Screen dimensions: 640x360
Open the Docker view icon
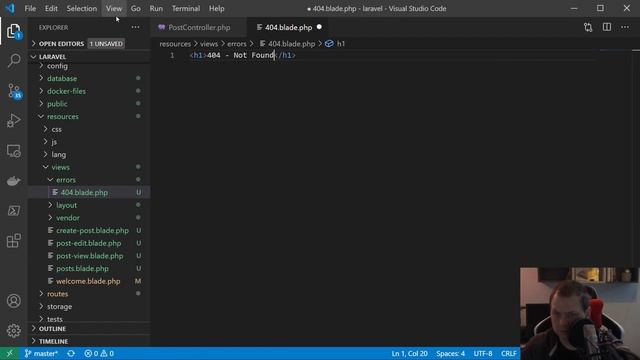coord(13,181)
